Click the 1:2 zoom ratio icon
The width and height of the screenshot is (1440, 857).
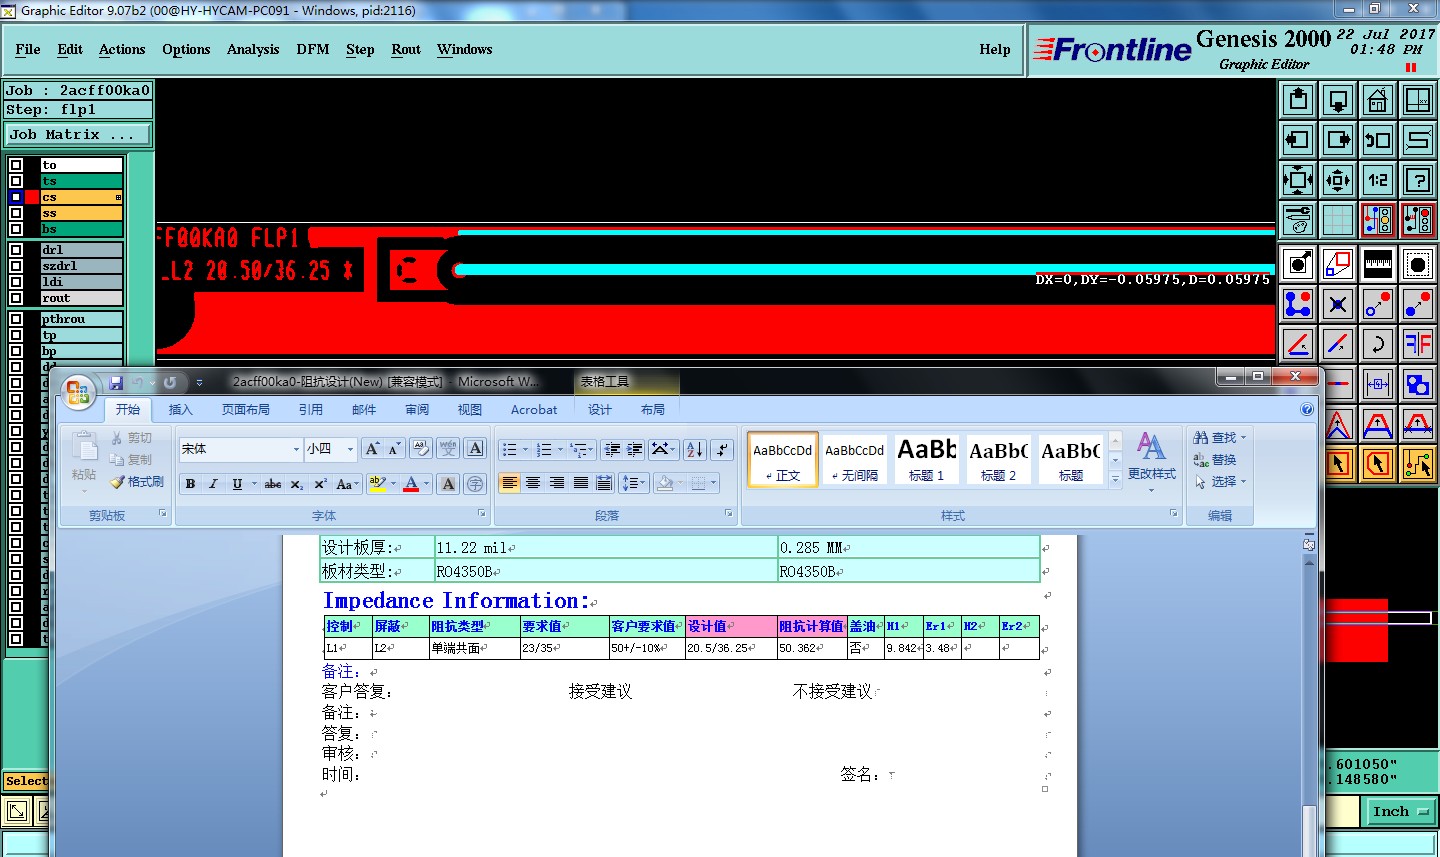[x=1378, y=180]
